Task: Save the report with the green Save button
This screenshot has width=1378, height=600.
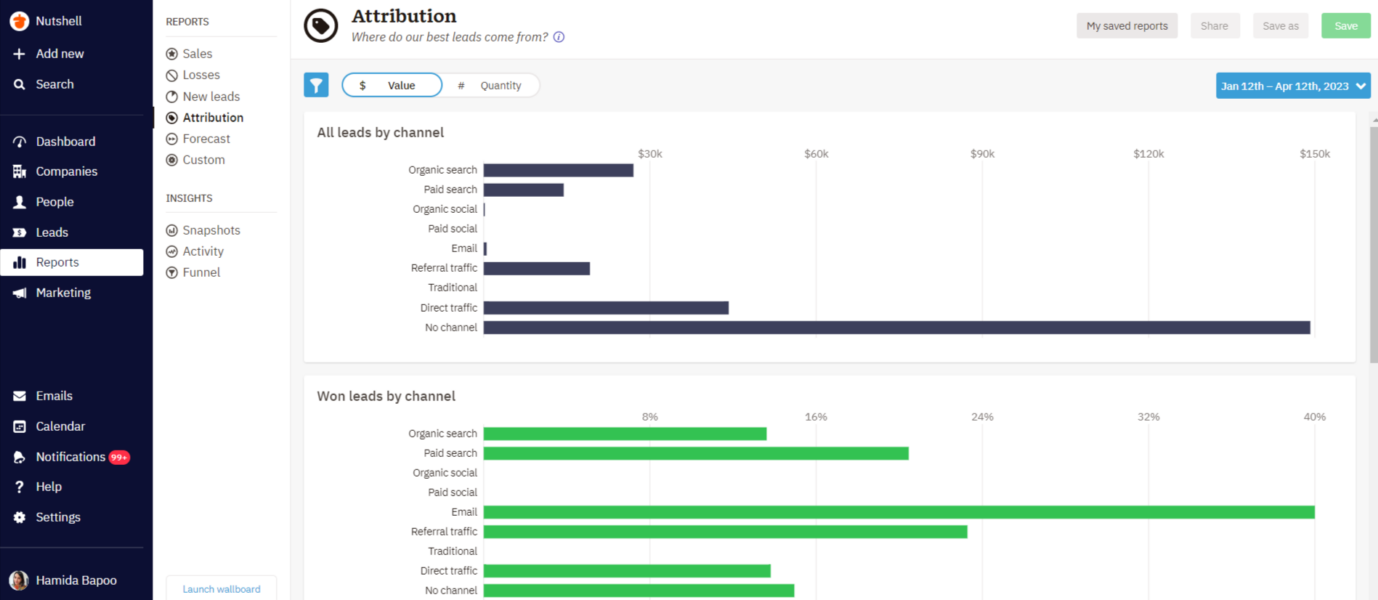Action: (x=1345, y=25)
